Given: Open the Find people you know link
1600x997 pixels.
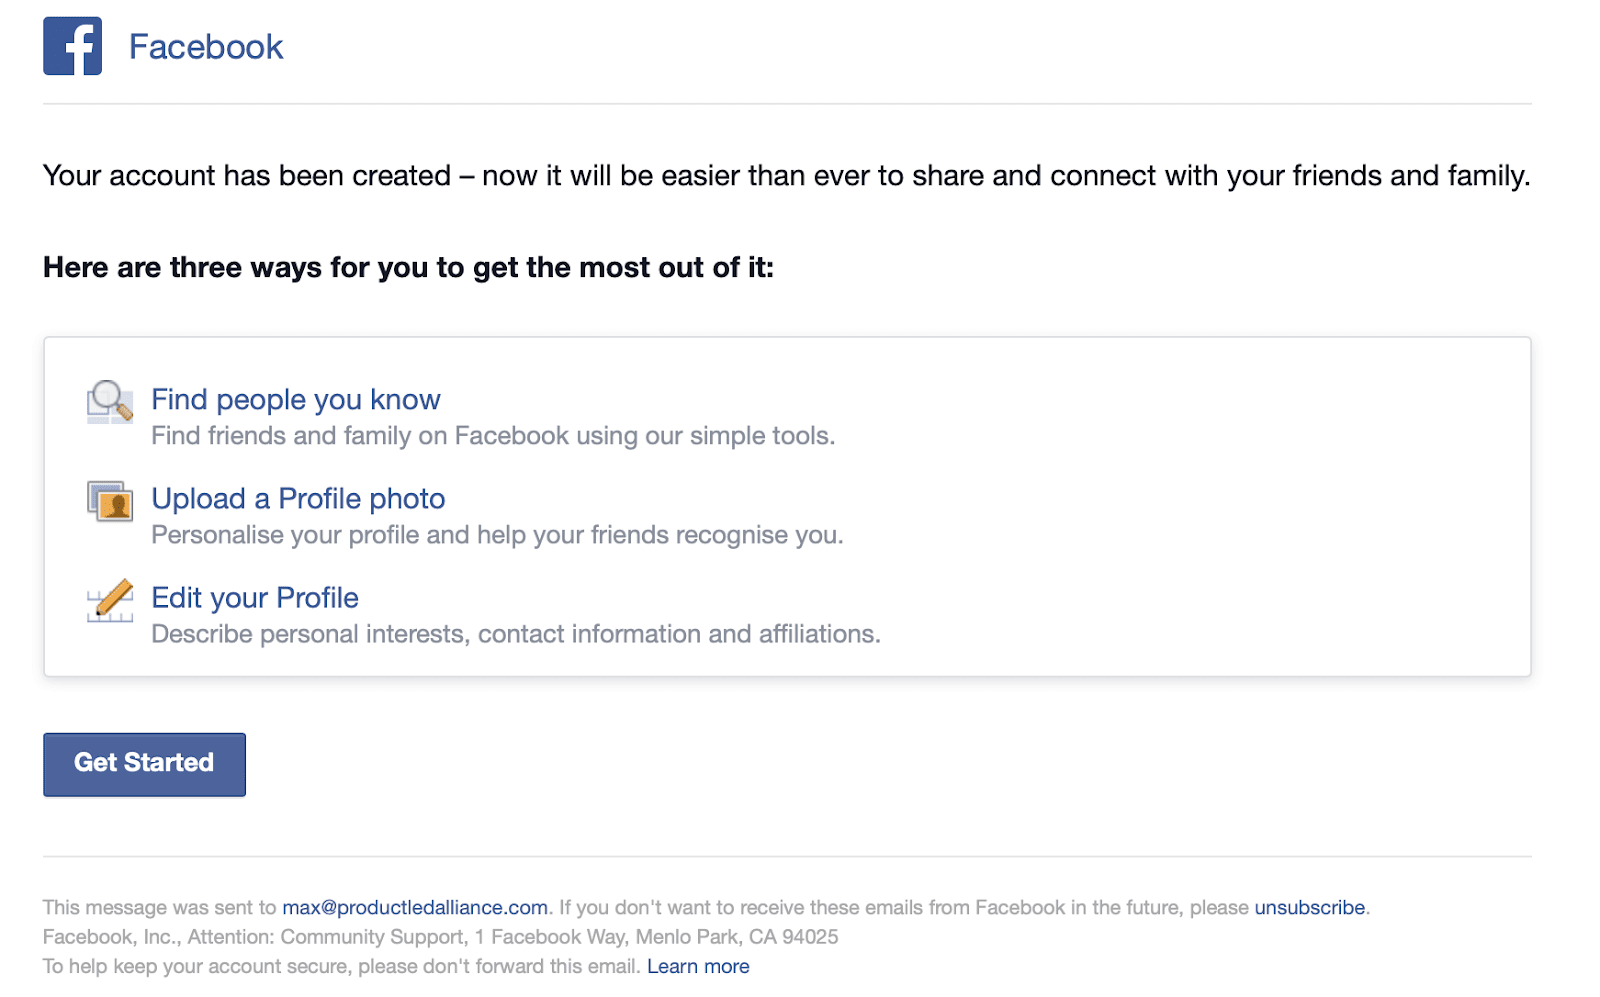Looking at the screenshot, I should coord(295,399).
